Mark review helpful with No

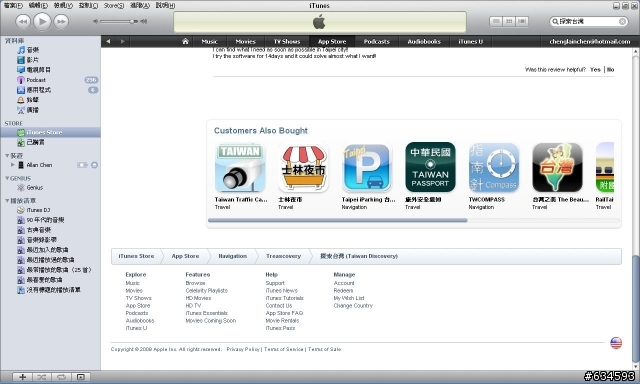pyautogui.click(x=610, y=69)
